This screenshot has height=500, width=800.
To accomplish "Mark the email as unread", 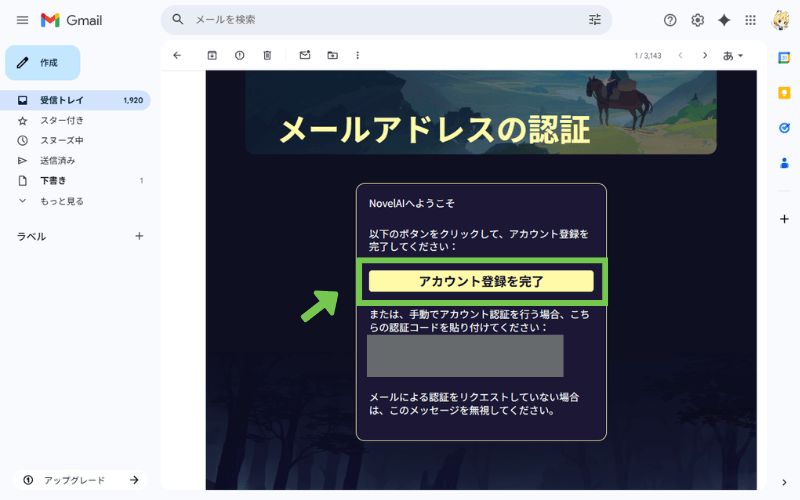I will pos(305,55).
